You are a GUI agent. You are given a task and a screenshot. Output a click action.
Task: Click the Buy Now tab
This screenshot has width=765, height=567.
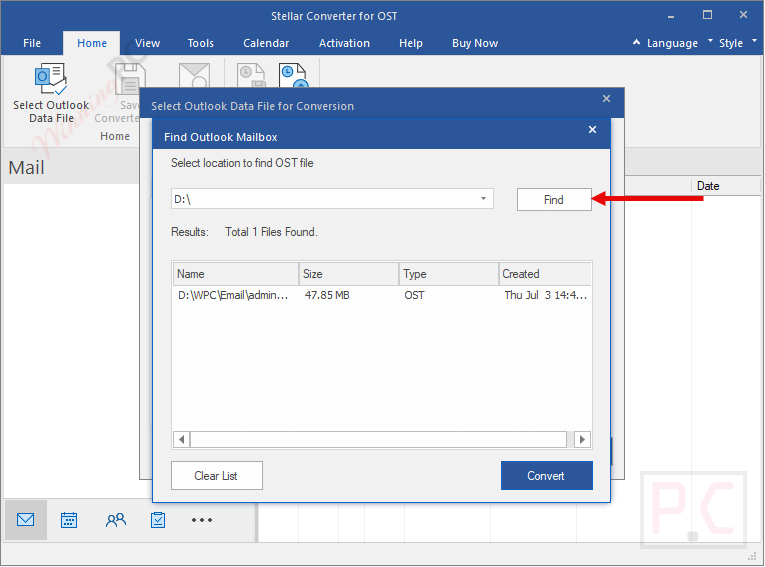point(475,43)
